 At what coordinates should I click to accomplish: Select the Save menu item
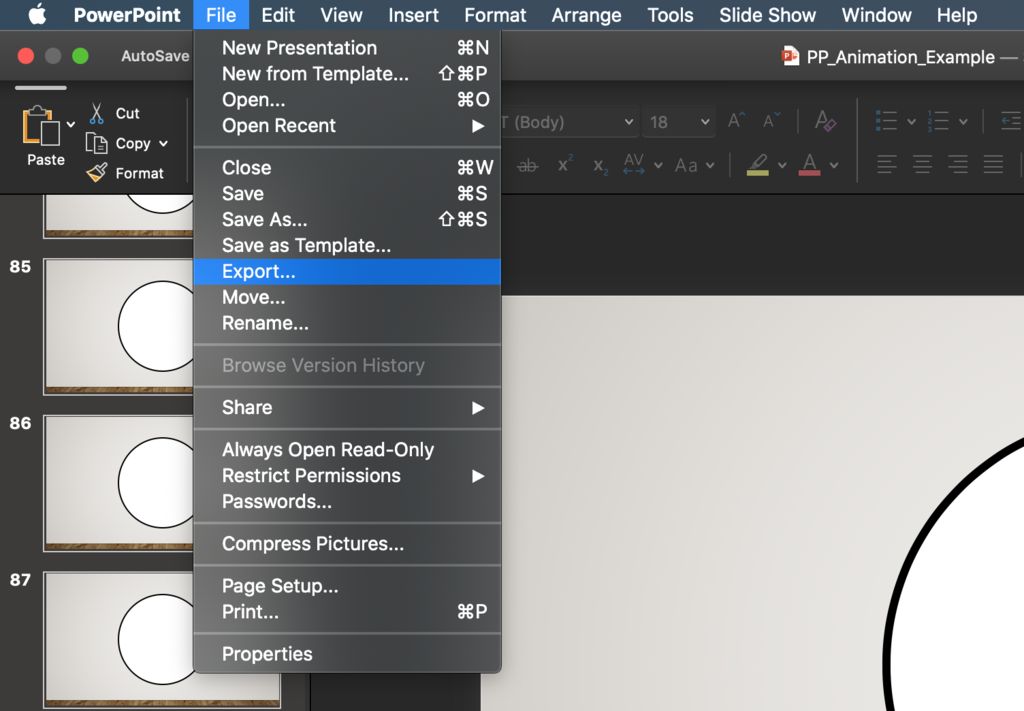347,194
